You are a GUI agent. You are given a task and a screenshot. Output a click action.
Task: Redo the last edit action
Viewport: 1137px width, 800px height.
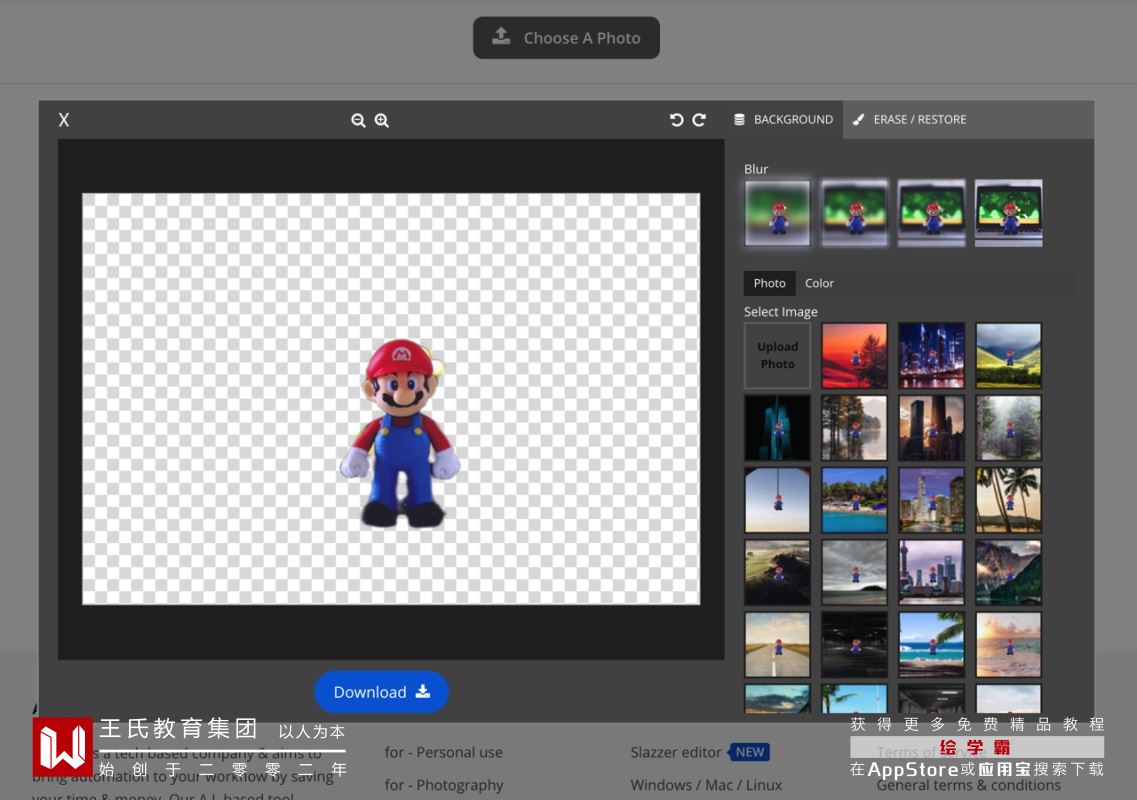point(699,120)
